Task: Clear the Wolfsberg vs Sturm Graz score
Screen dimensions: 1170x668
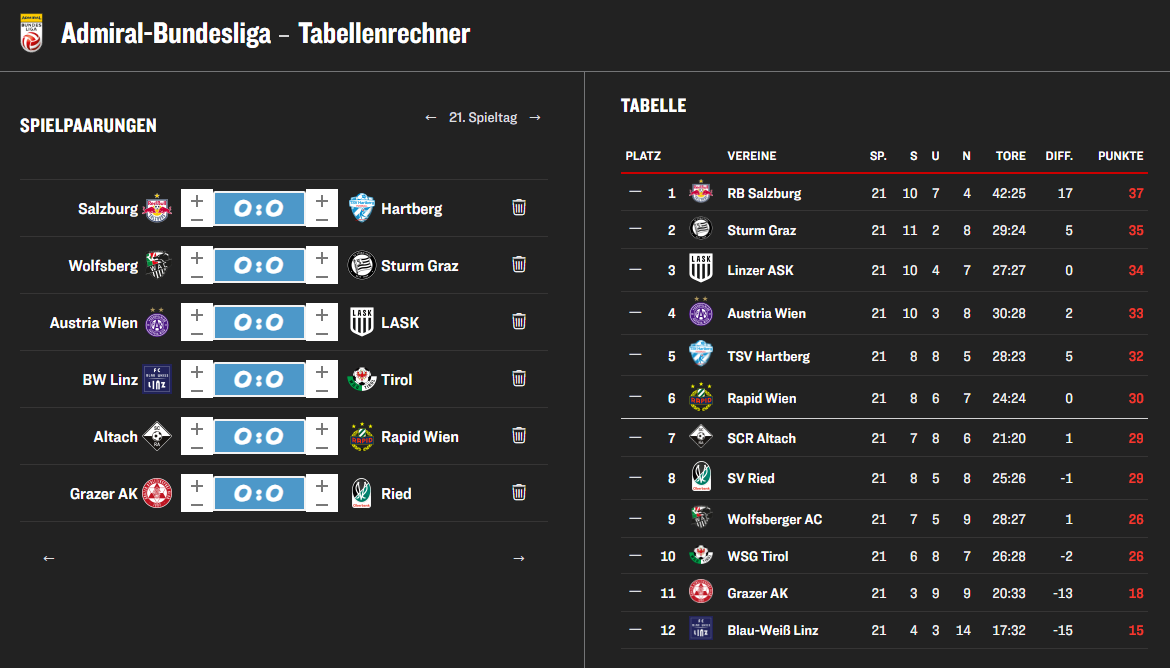Action: click(519, 265)
